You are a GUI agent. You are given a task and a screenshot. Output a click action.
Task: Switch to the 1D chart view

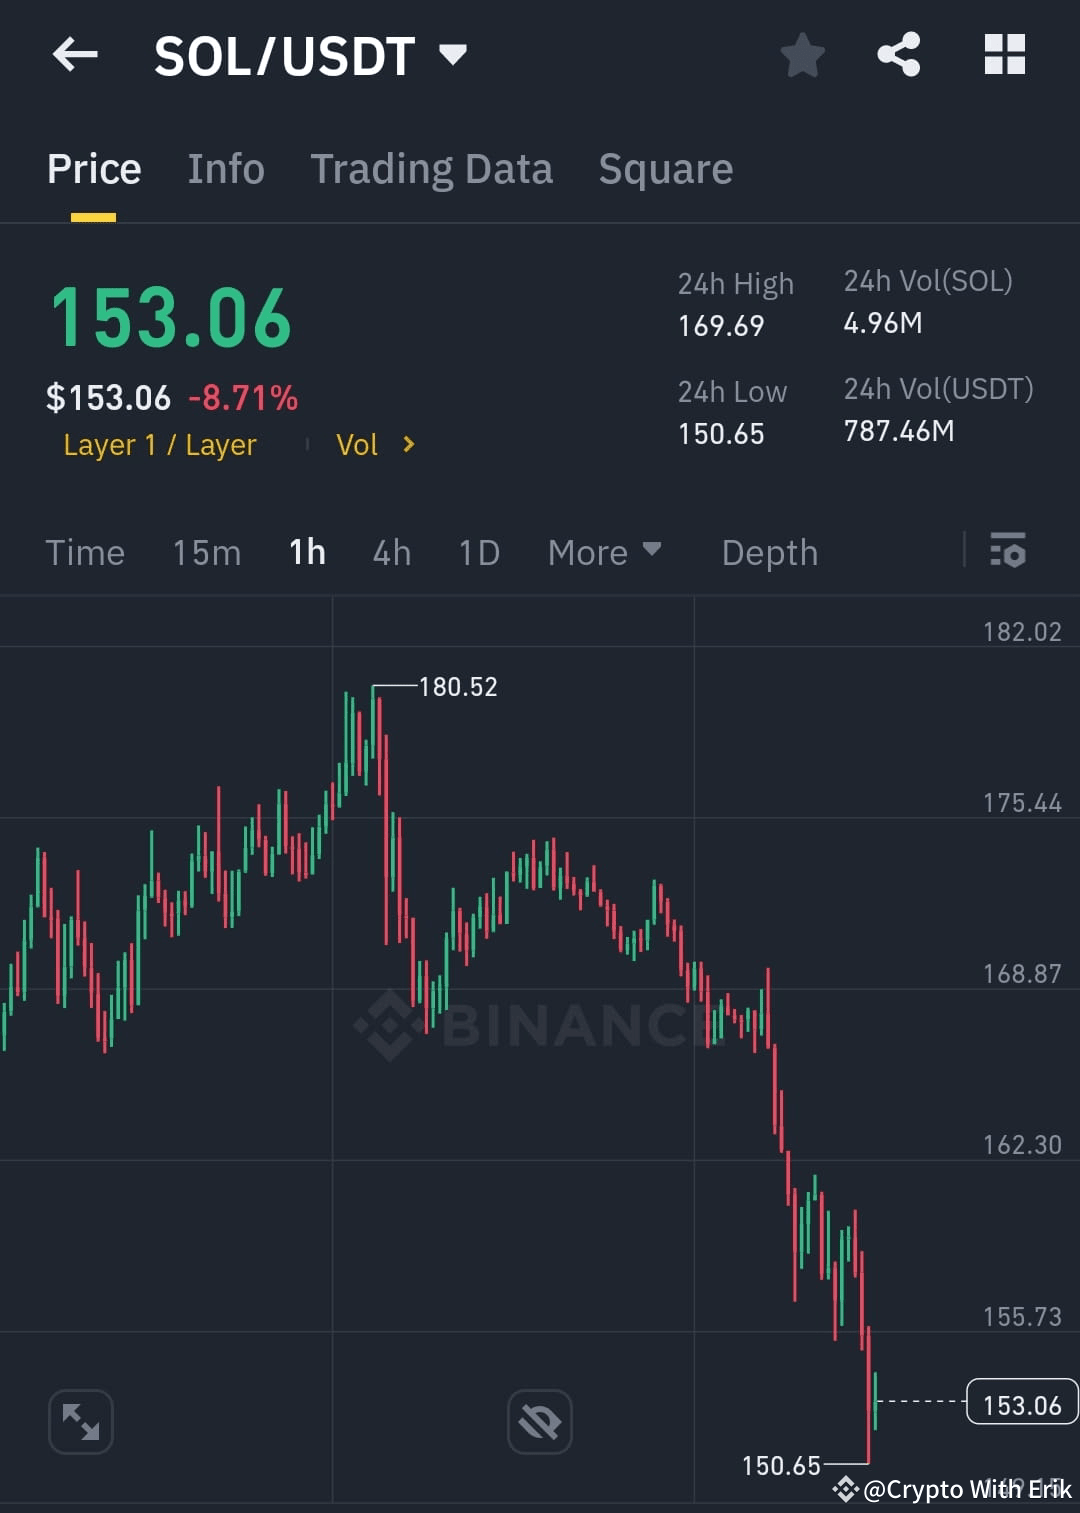tap(477, 551)
